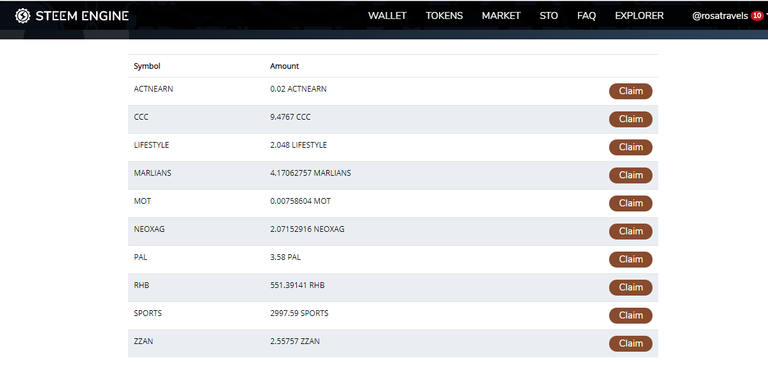Viewport: 768px width, 365px height.
Task: Claim the ZZAN token reward
Action: pos(630,343)
